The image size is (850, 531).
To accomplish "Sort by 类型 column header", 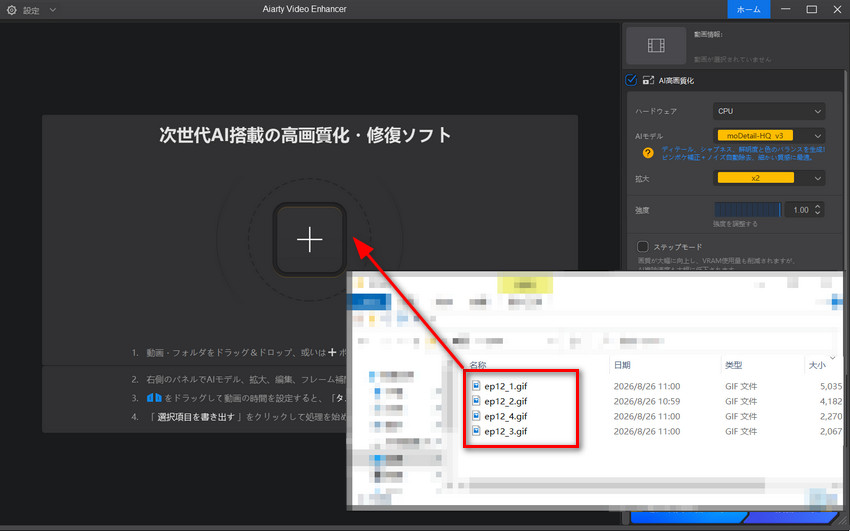I will [x=733, y=365].
